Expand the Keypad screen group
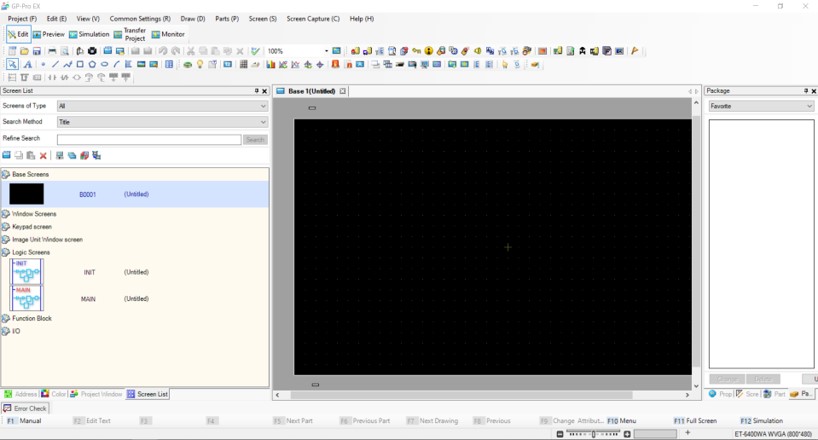The image size is (818, 440). point(6,227)
